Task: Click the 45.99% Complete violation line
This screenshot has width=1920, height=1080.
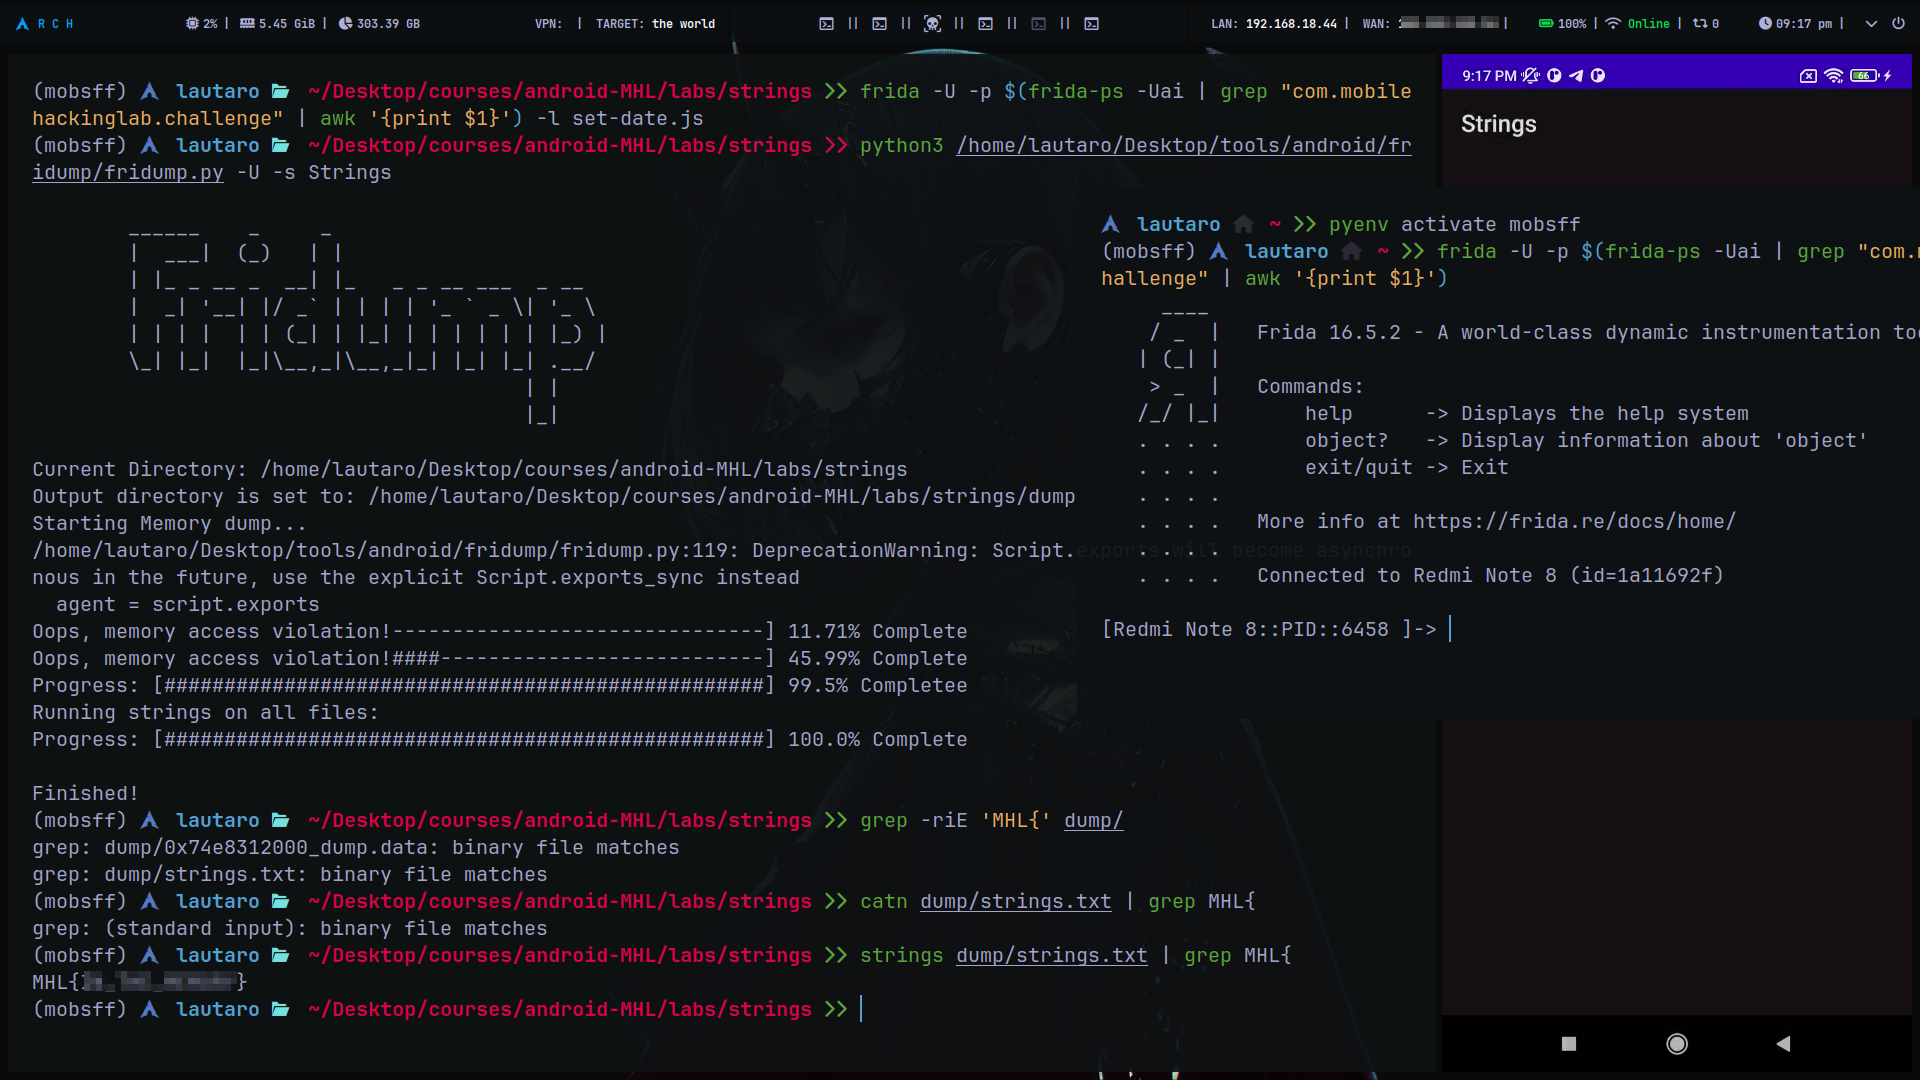Action: coord(499,658)
